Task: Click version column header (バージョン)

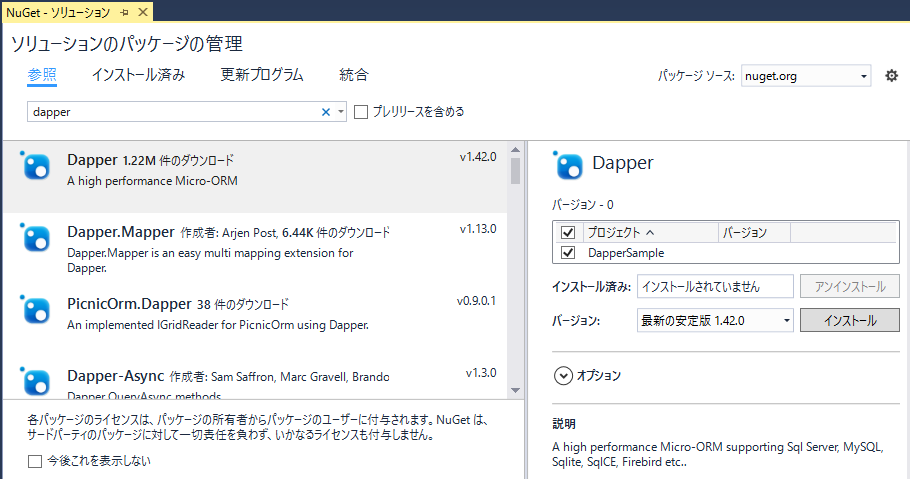Action: coord(754,232)
